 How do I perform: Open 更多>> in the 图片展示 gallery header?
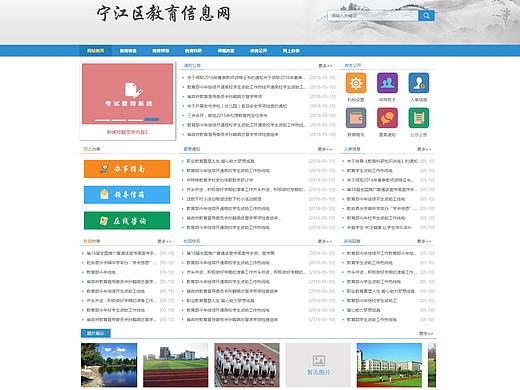pos(426,333)
